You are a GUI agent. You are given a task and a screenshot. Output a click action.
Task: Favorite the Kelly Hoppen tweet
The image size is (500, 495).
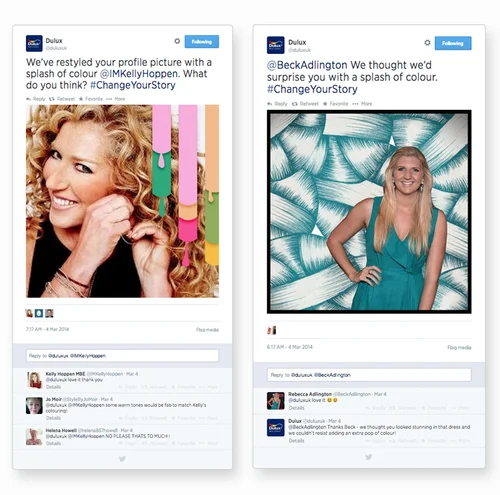(x=91, y=99)
